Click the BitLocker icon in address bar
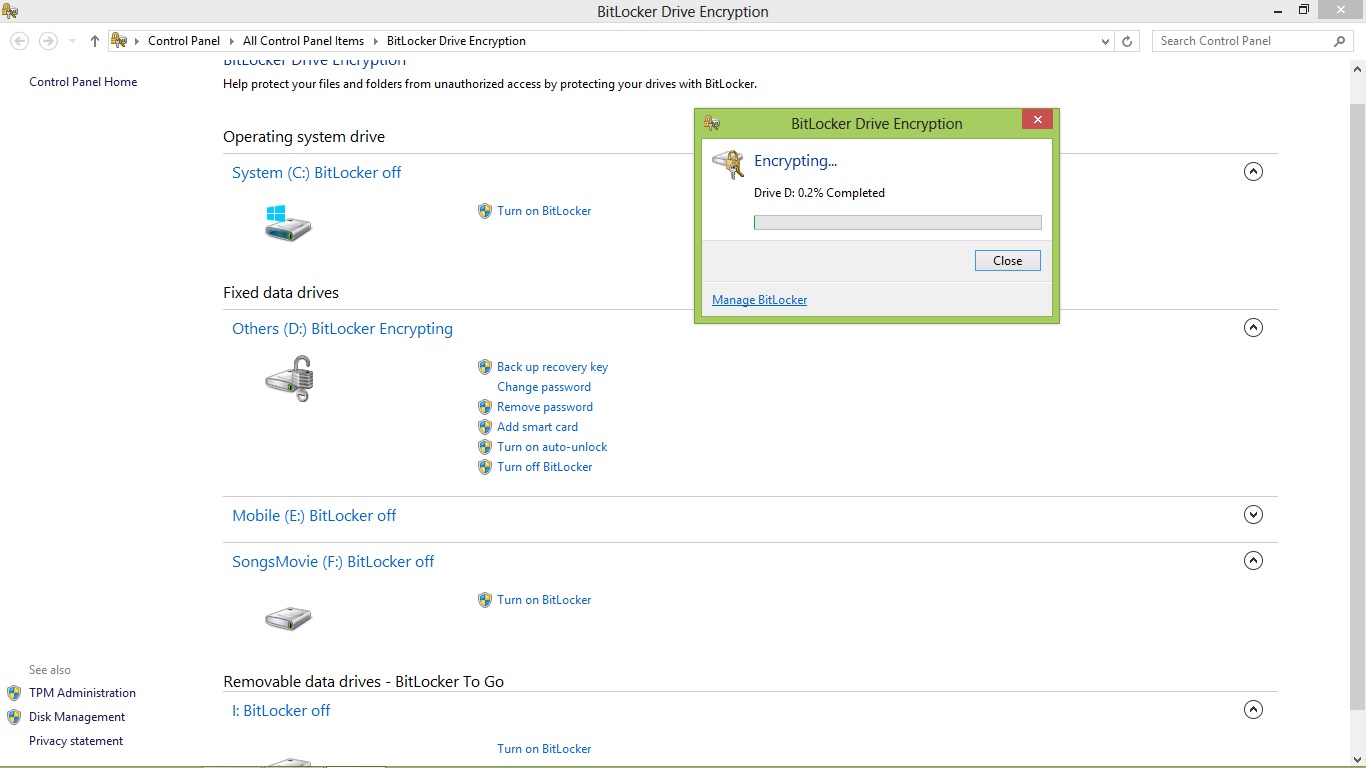This screenshot has width=1366, height=768. (119, 41)
